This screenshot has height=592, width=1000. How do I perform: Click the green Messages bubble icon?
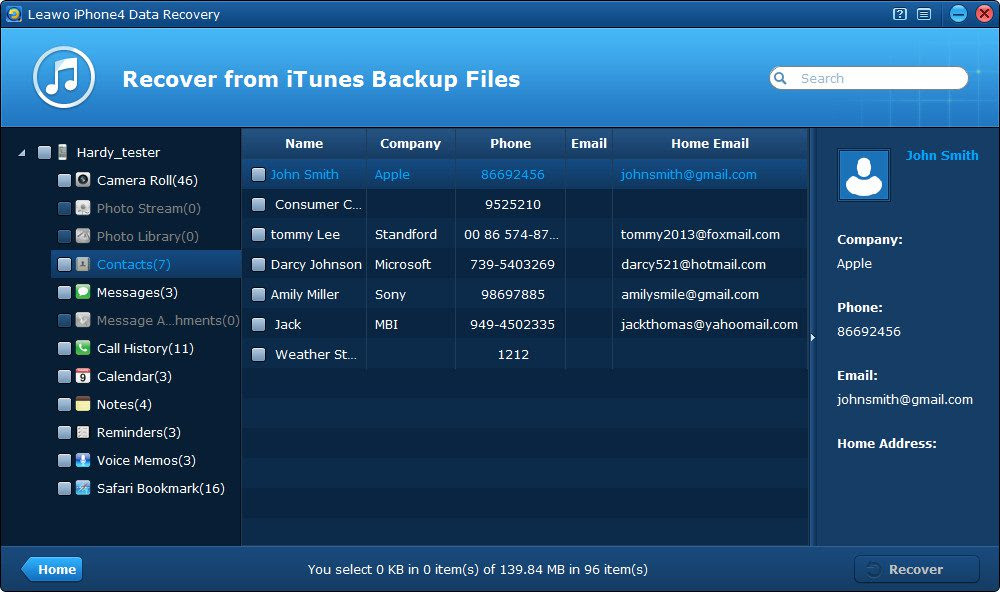click(83, 292)
